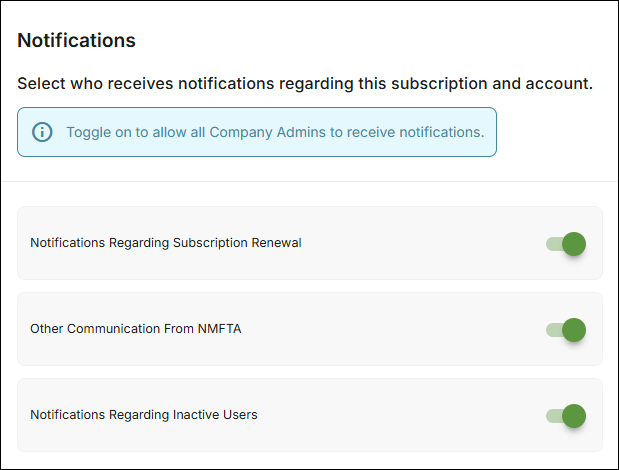Click the light green track of Inactive Users toggle
This screenshot has height=470, width=619.
(554, 416)
